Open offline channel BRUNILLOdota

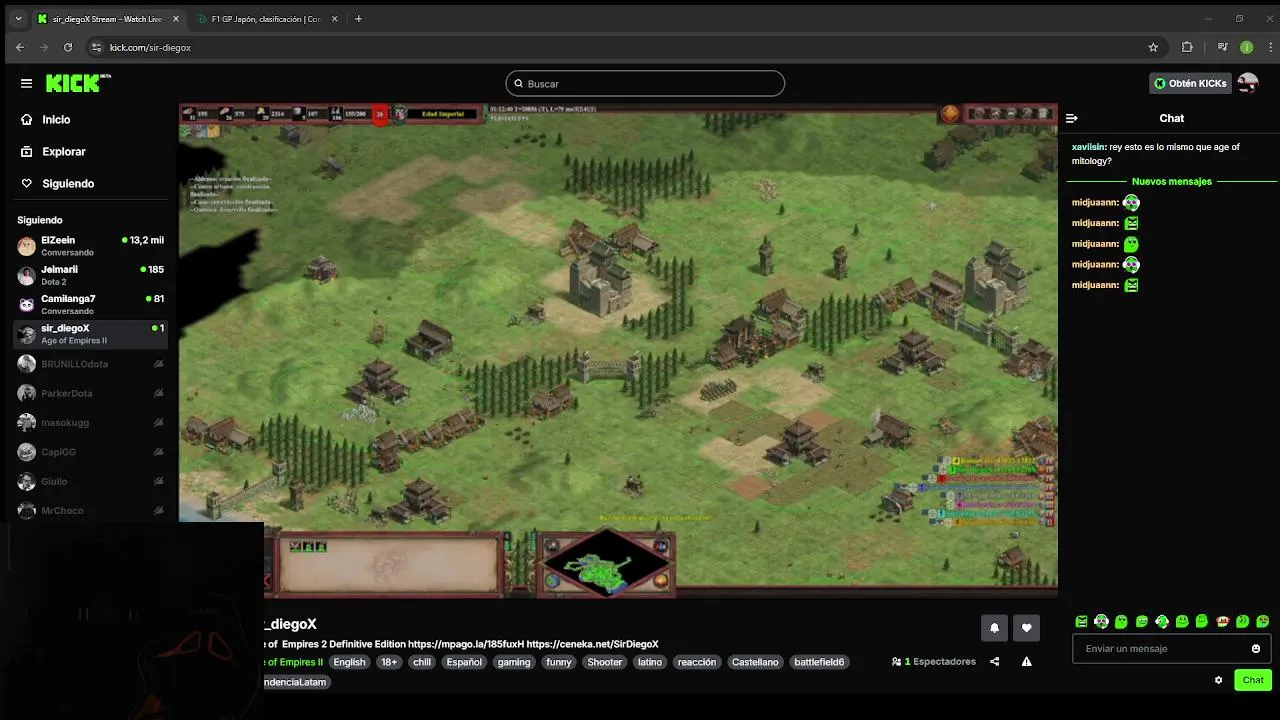[90, 364]
